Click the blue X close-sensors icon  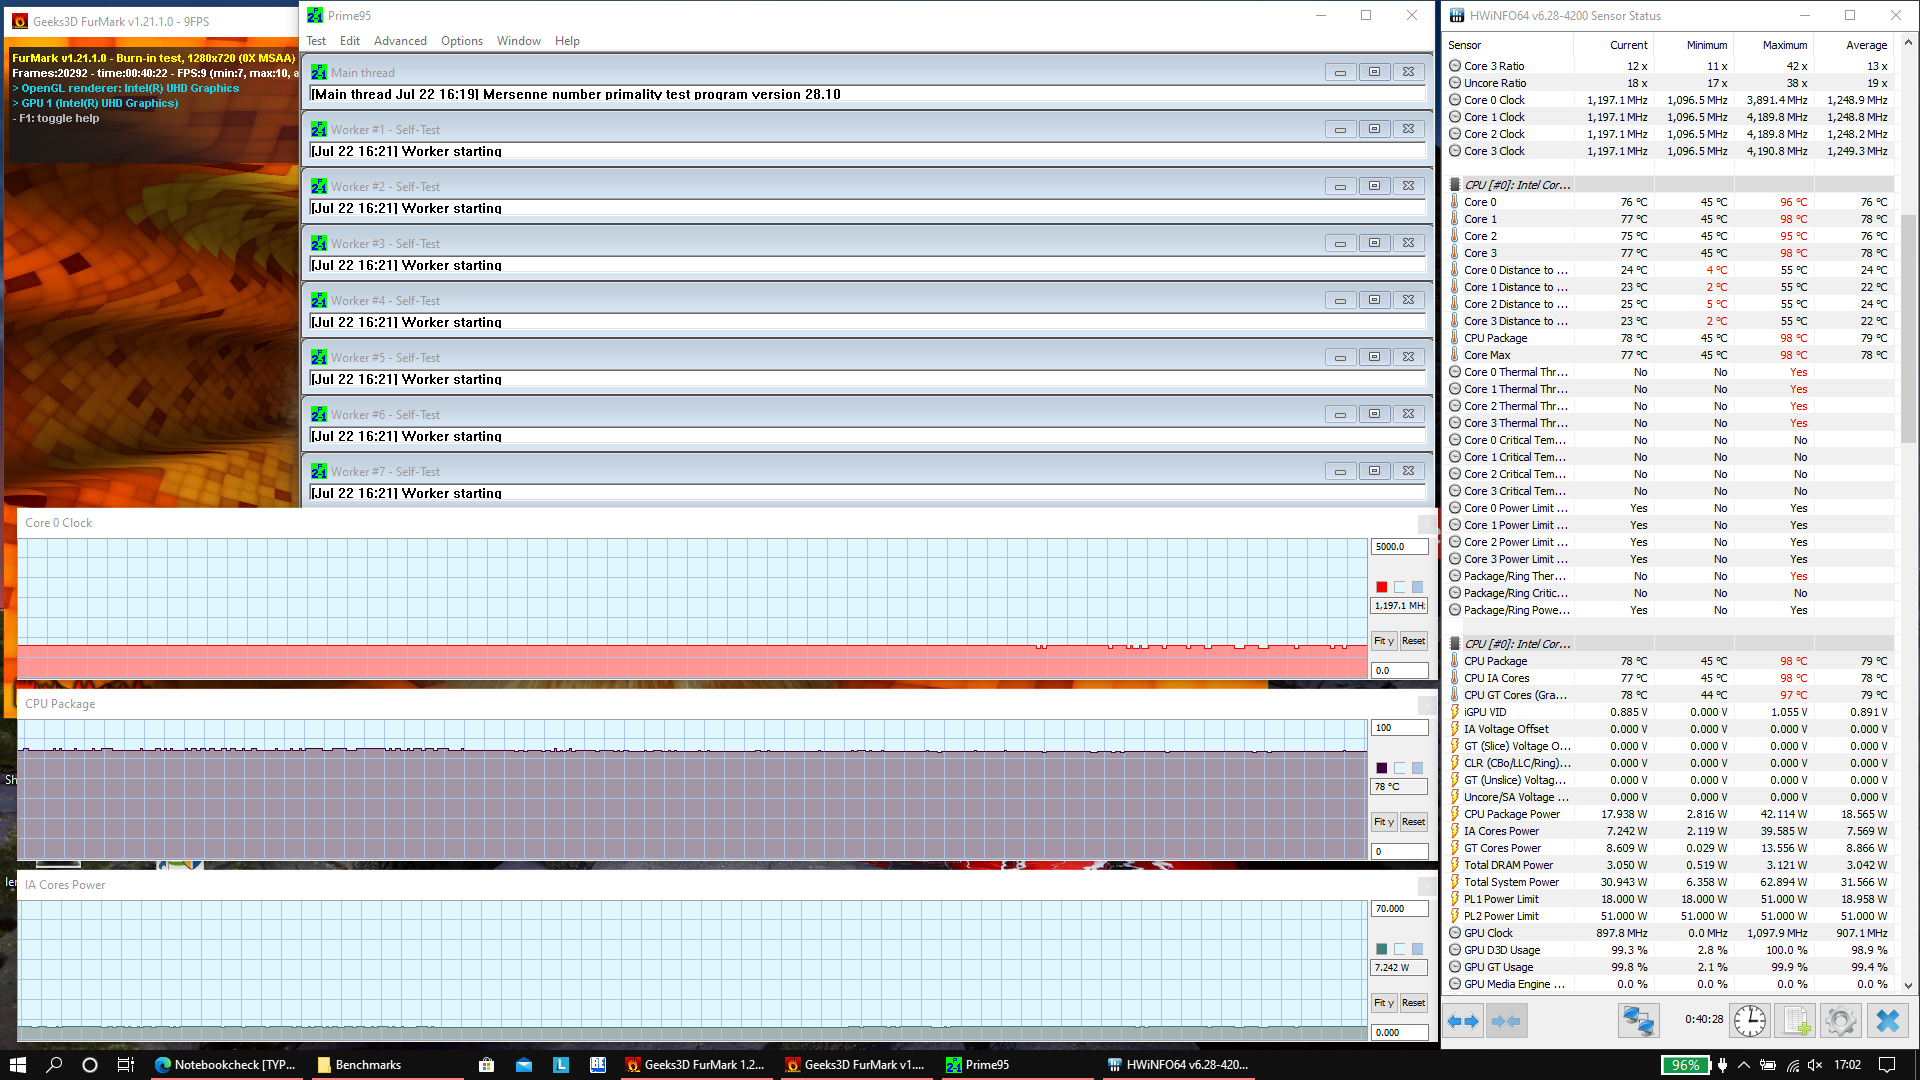1887,1021
